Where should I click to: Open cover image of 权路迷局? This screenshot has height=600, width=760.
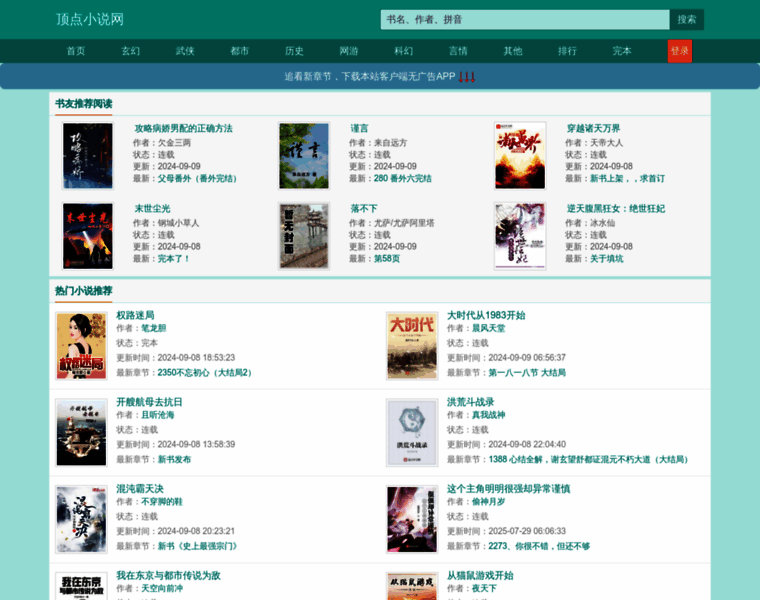81,346
